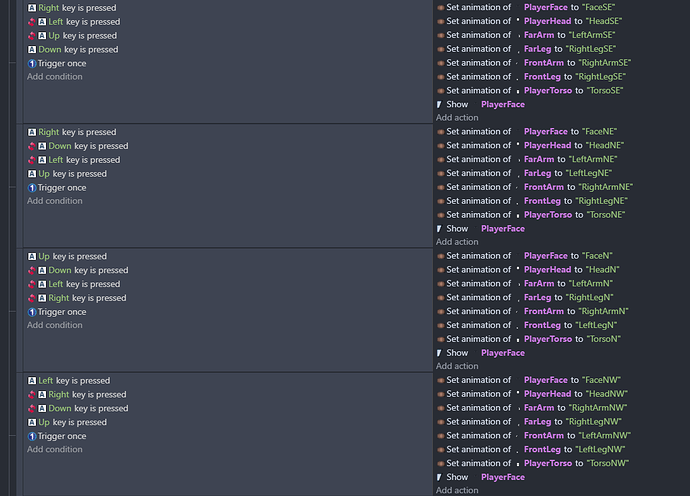This screenshot has width=690, height=496.
Task: Click Add condition in the last event
Action: coord(55,449)
